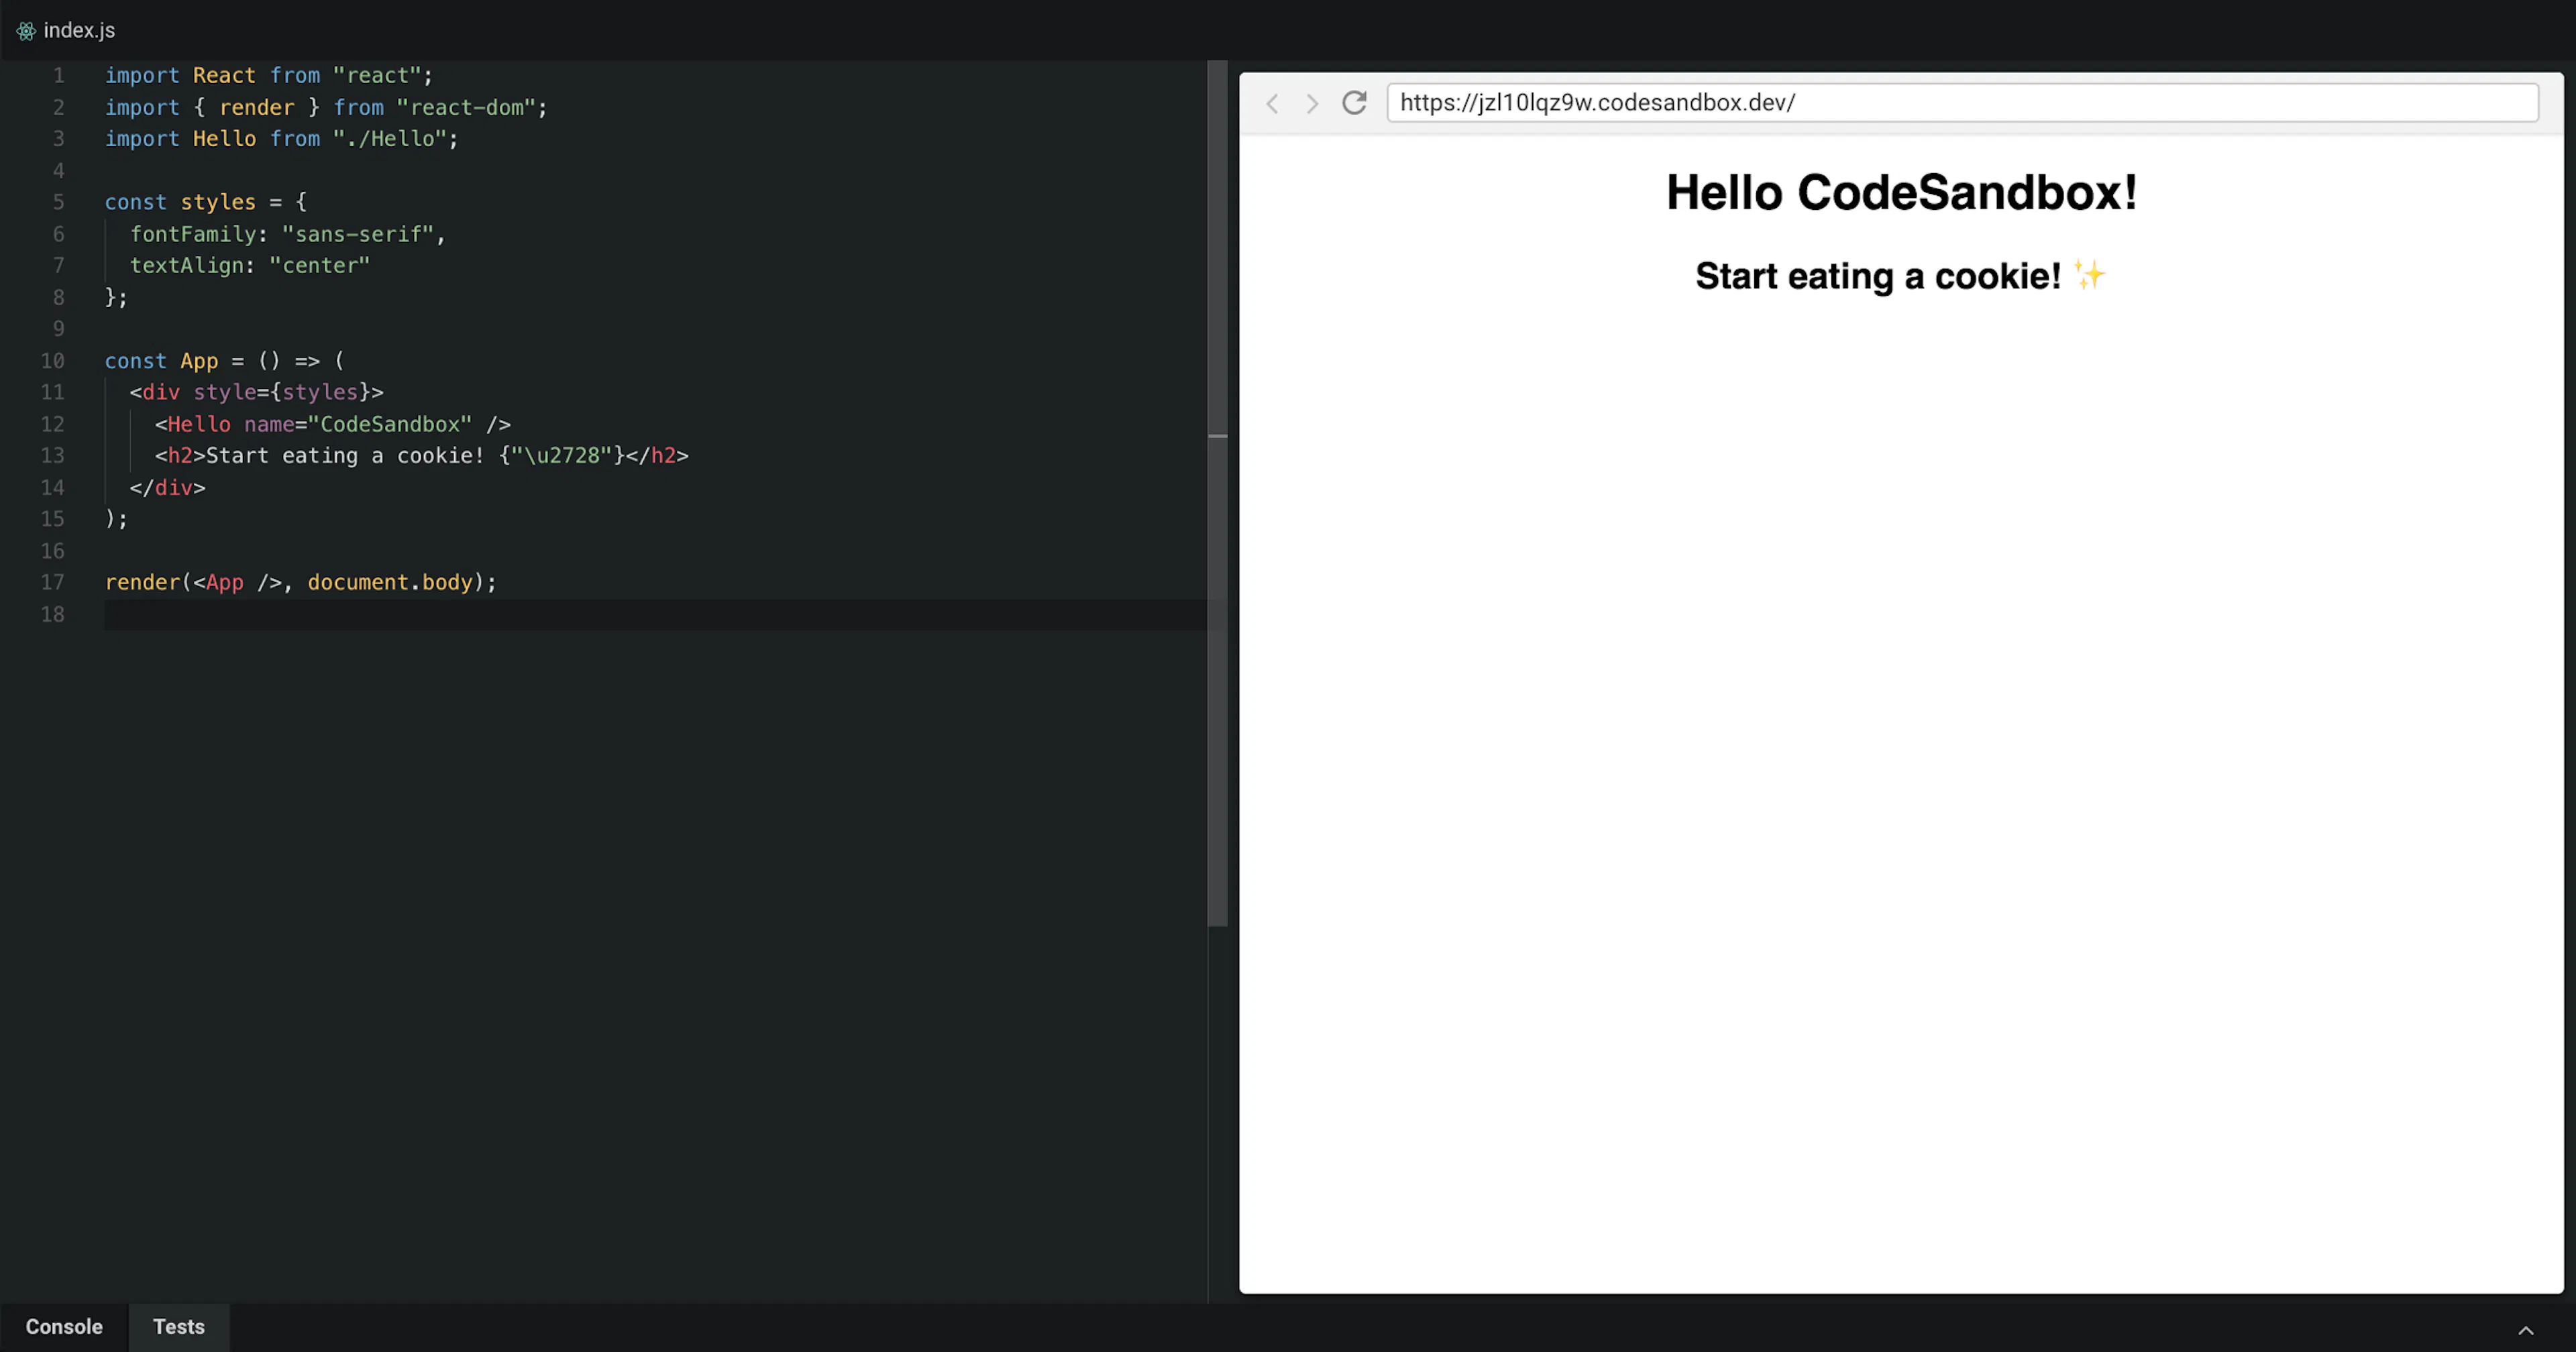
Task: Switch to the Console tab
Action: [x=63, y=1327]
